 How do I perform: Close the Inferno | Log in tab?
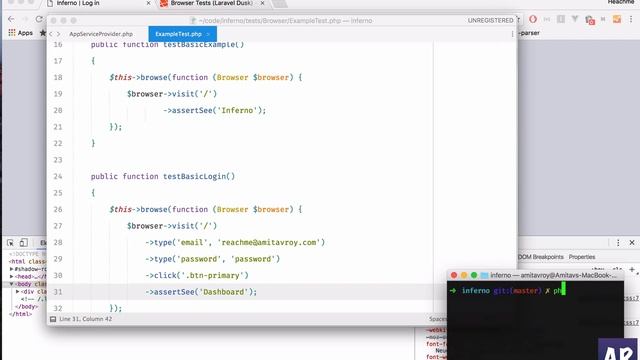click(x=148, y=3)
